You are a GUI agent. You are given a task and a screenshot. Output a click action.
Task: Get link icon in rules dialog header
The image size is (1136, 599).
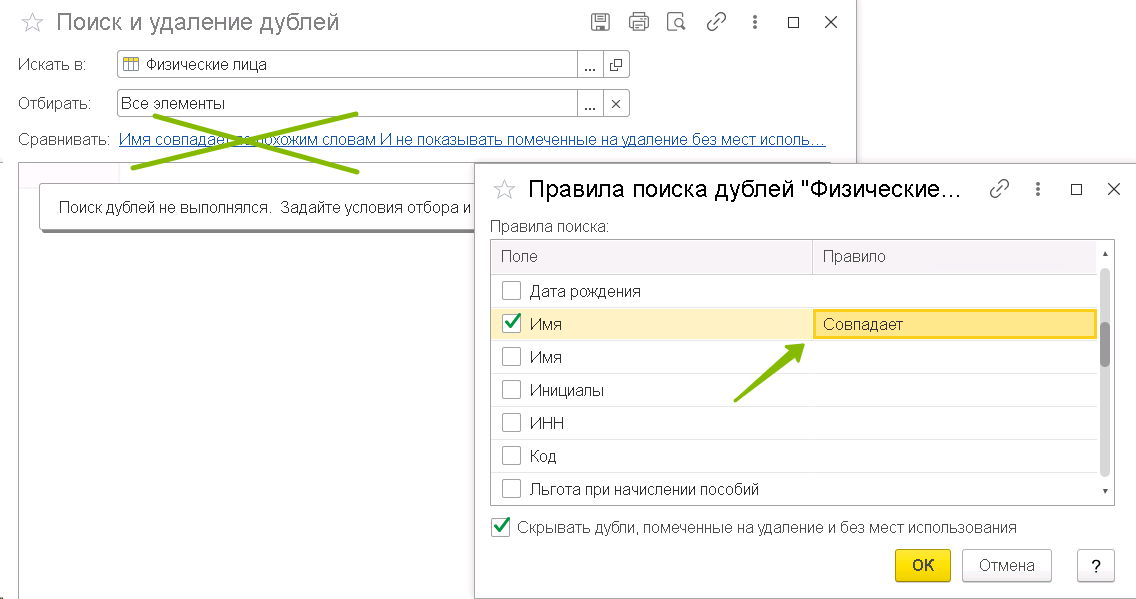(x=998, y=189)
